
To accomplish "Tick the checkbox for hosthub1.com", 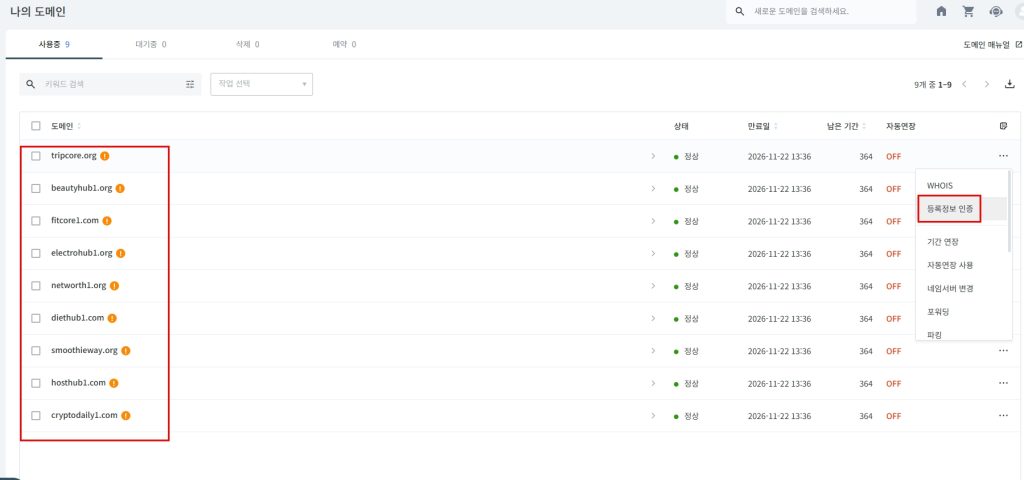I will coord(36,383).
